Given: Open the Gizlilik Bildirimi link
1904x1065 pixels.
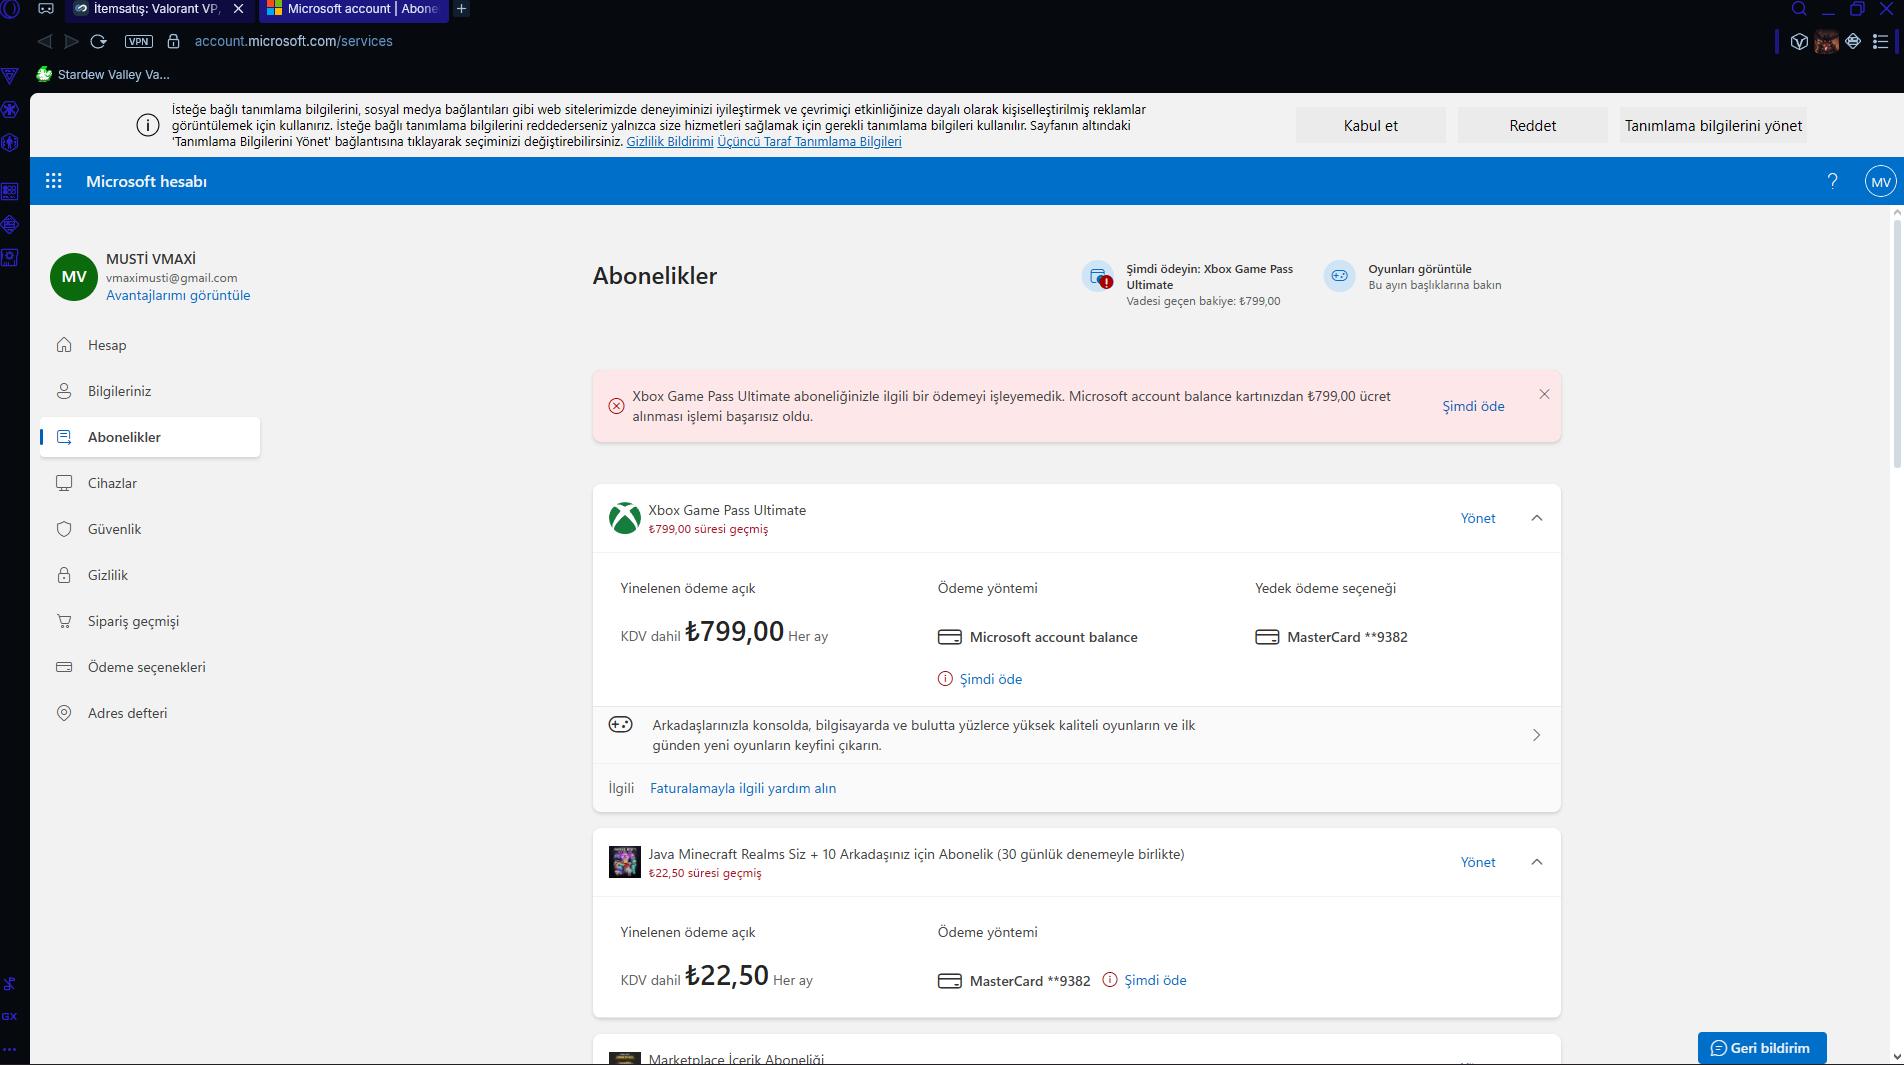Looking at the screenshot, I should (670, 142).
